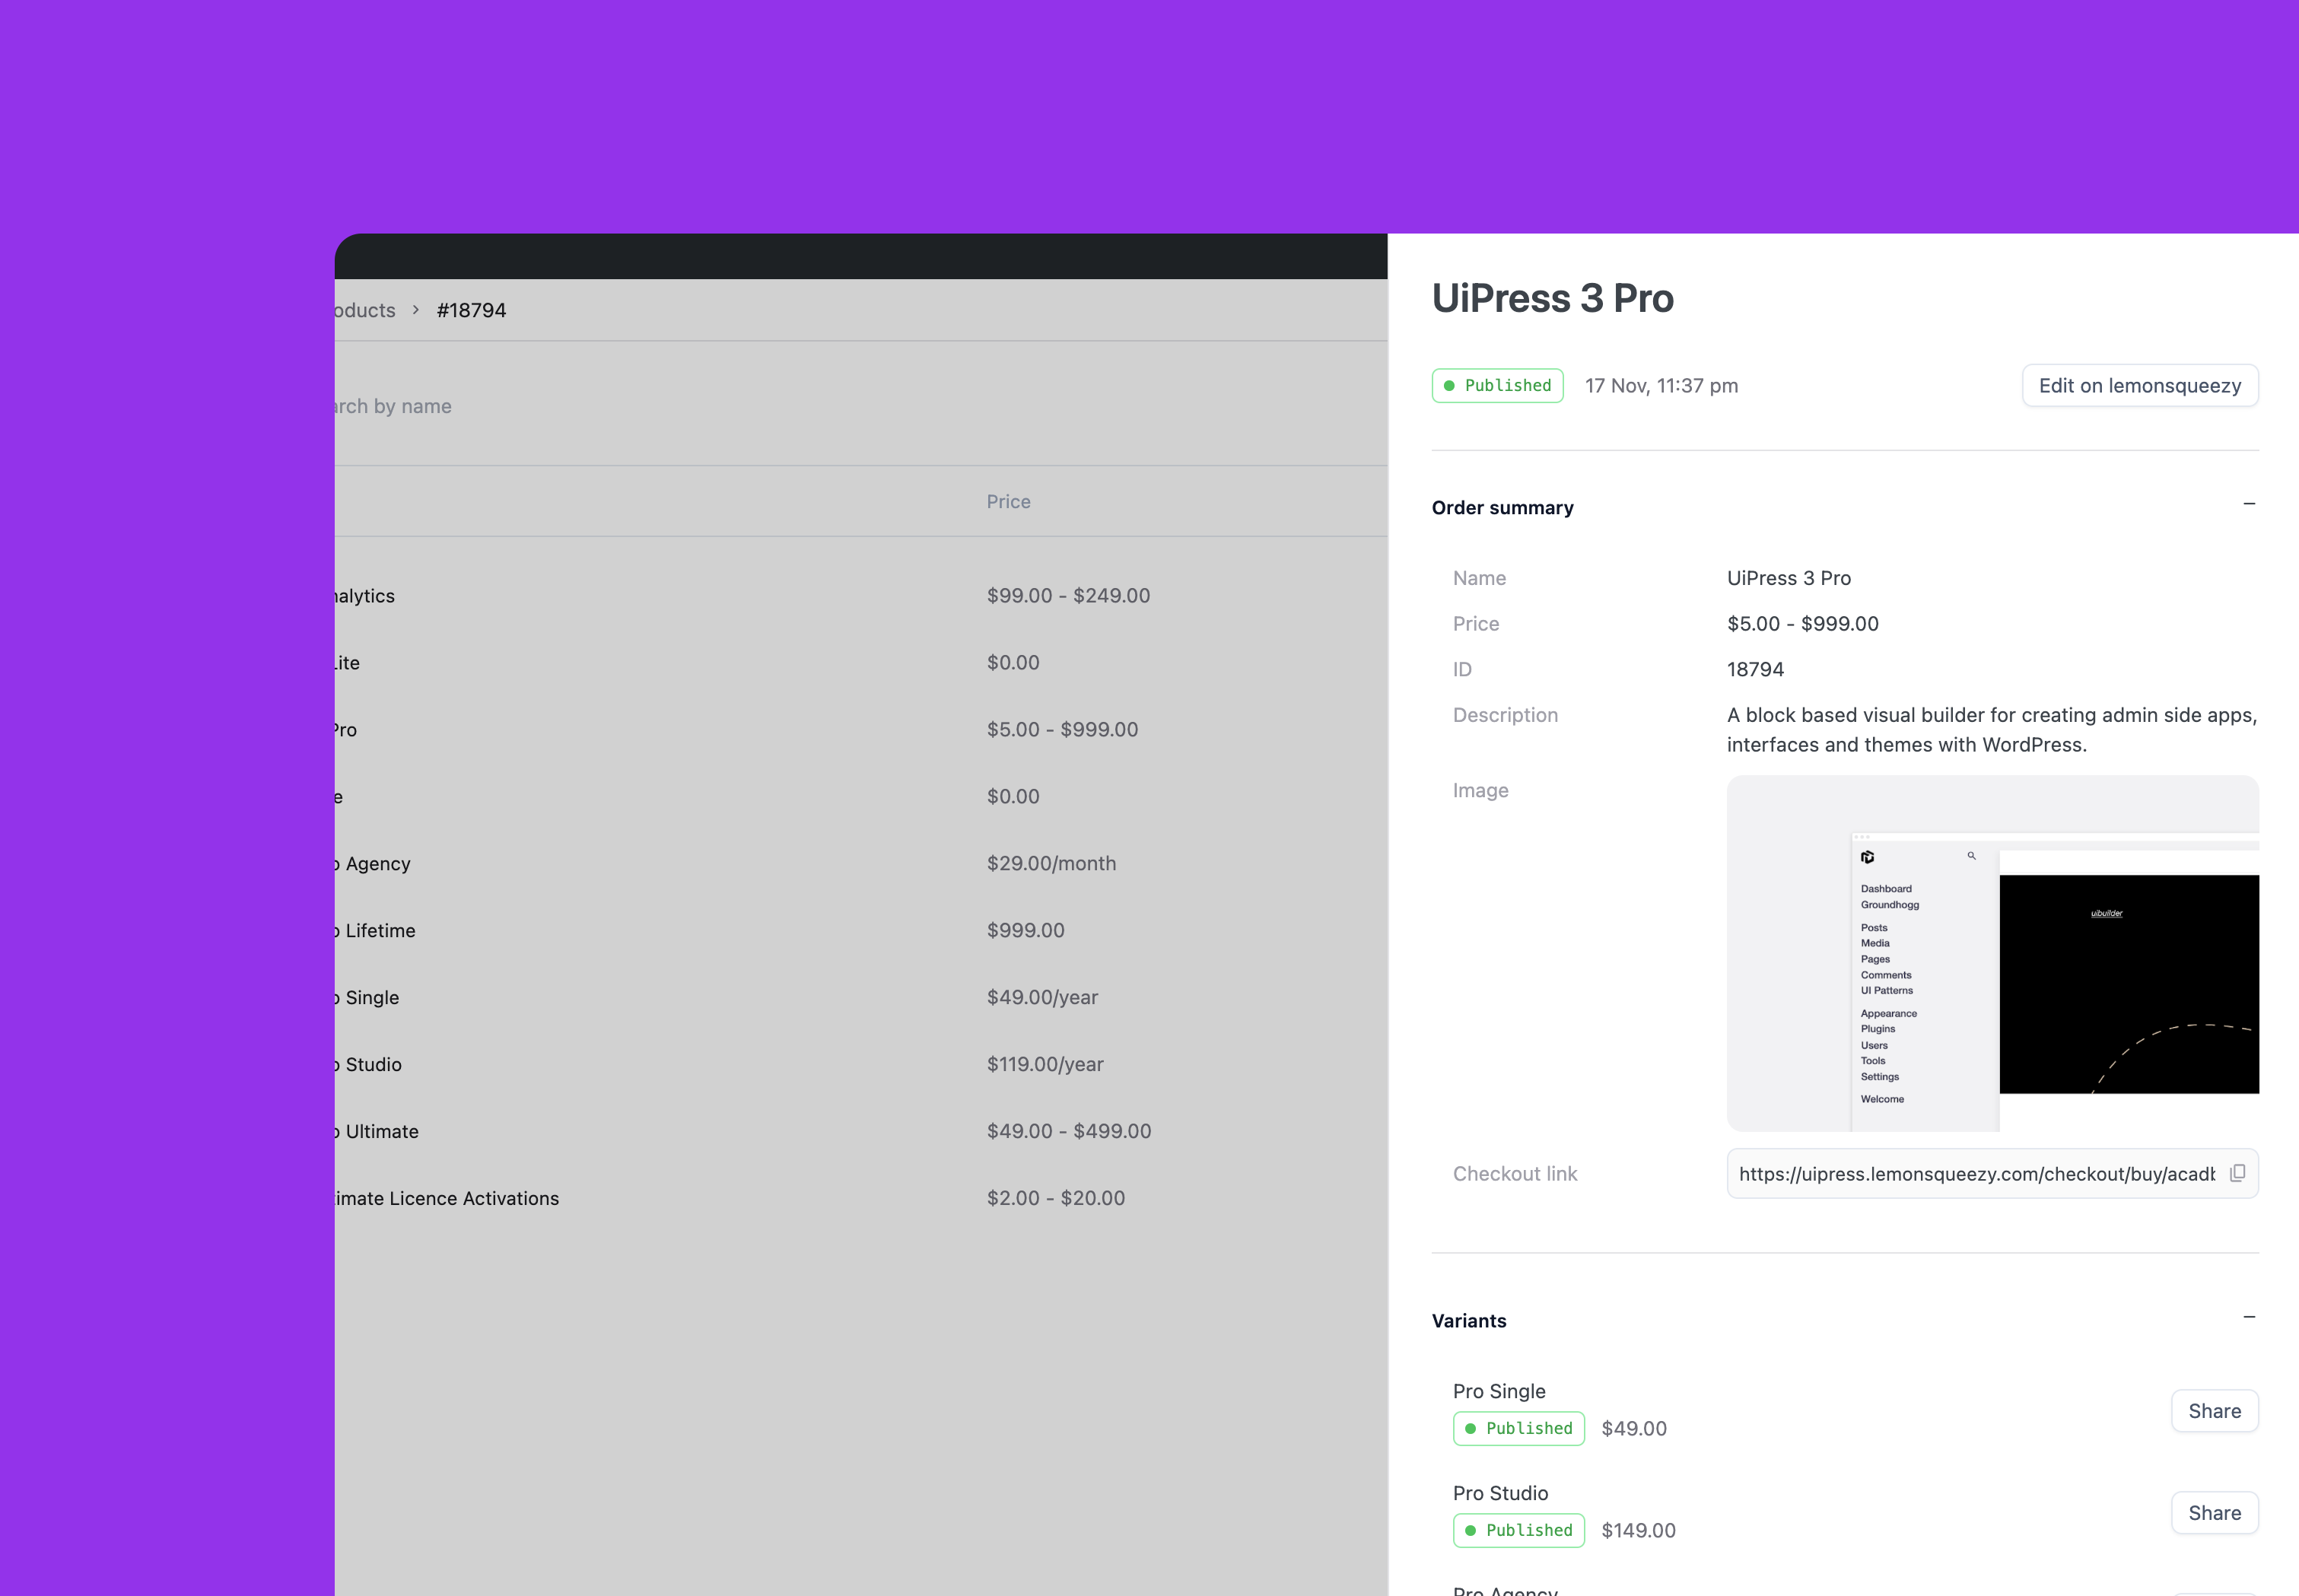Open the analytics row priced $99.00 - $249.00

(x=860, y=595)
